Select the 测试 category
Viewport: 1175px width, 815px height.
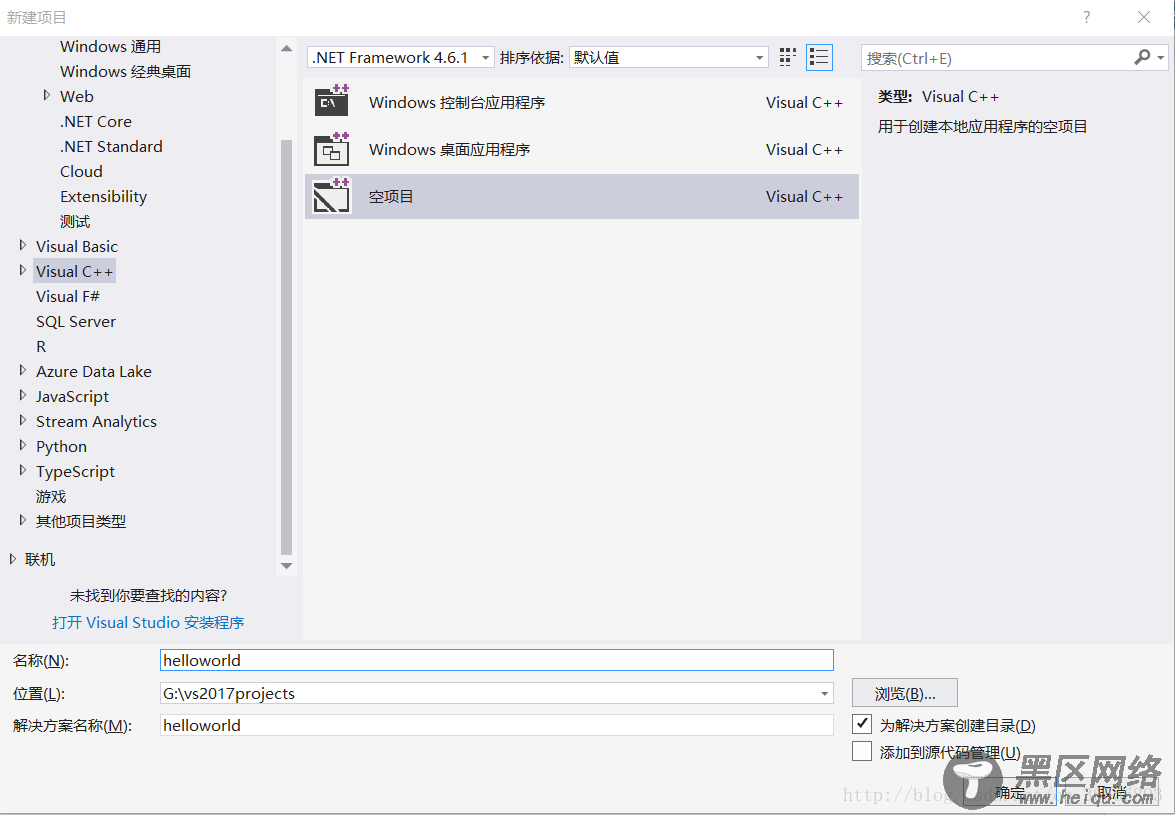(x=75, y=222)
